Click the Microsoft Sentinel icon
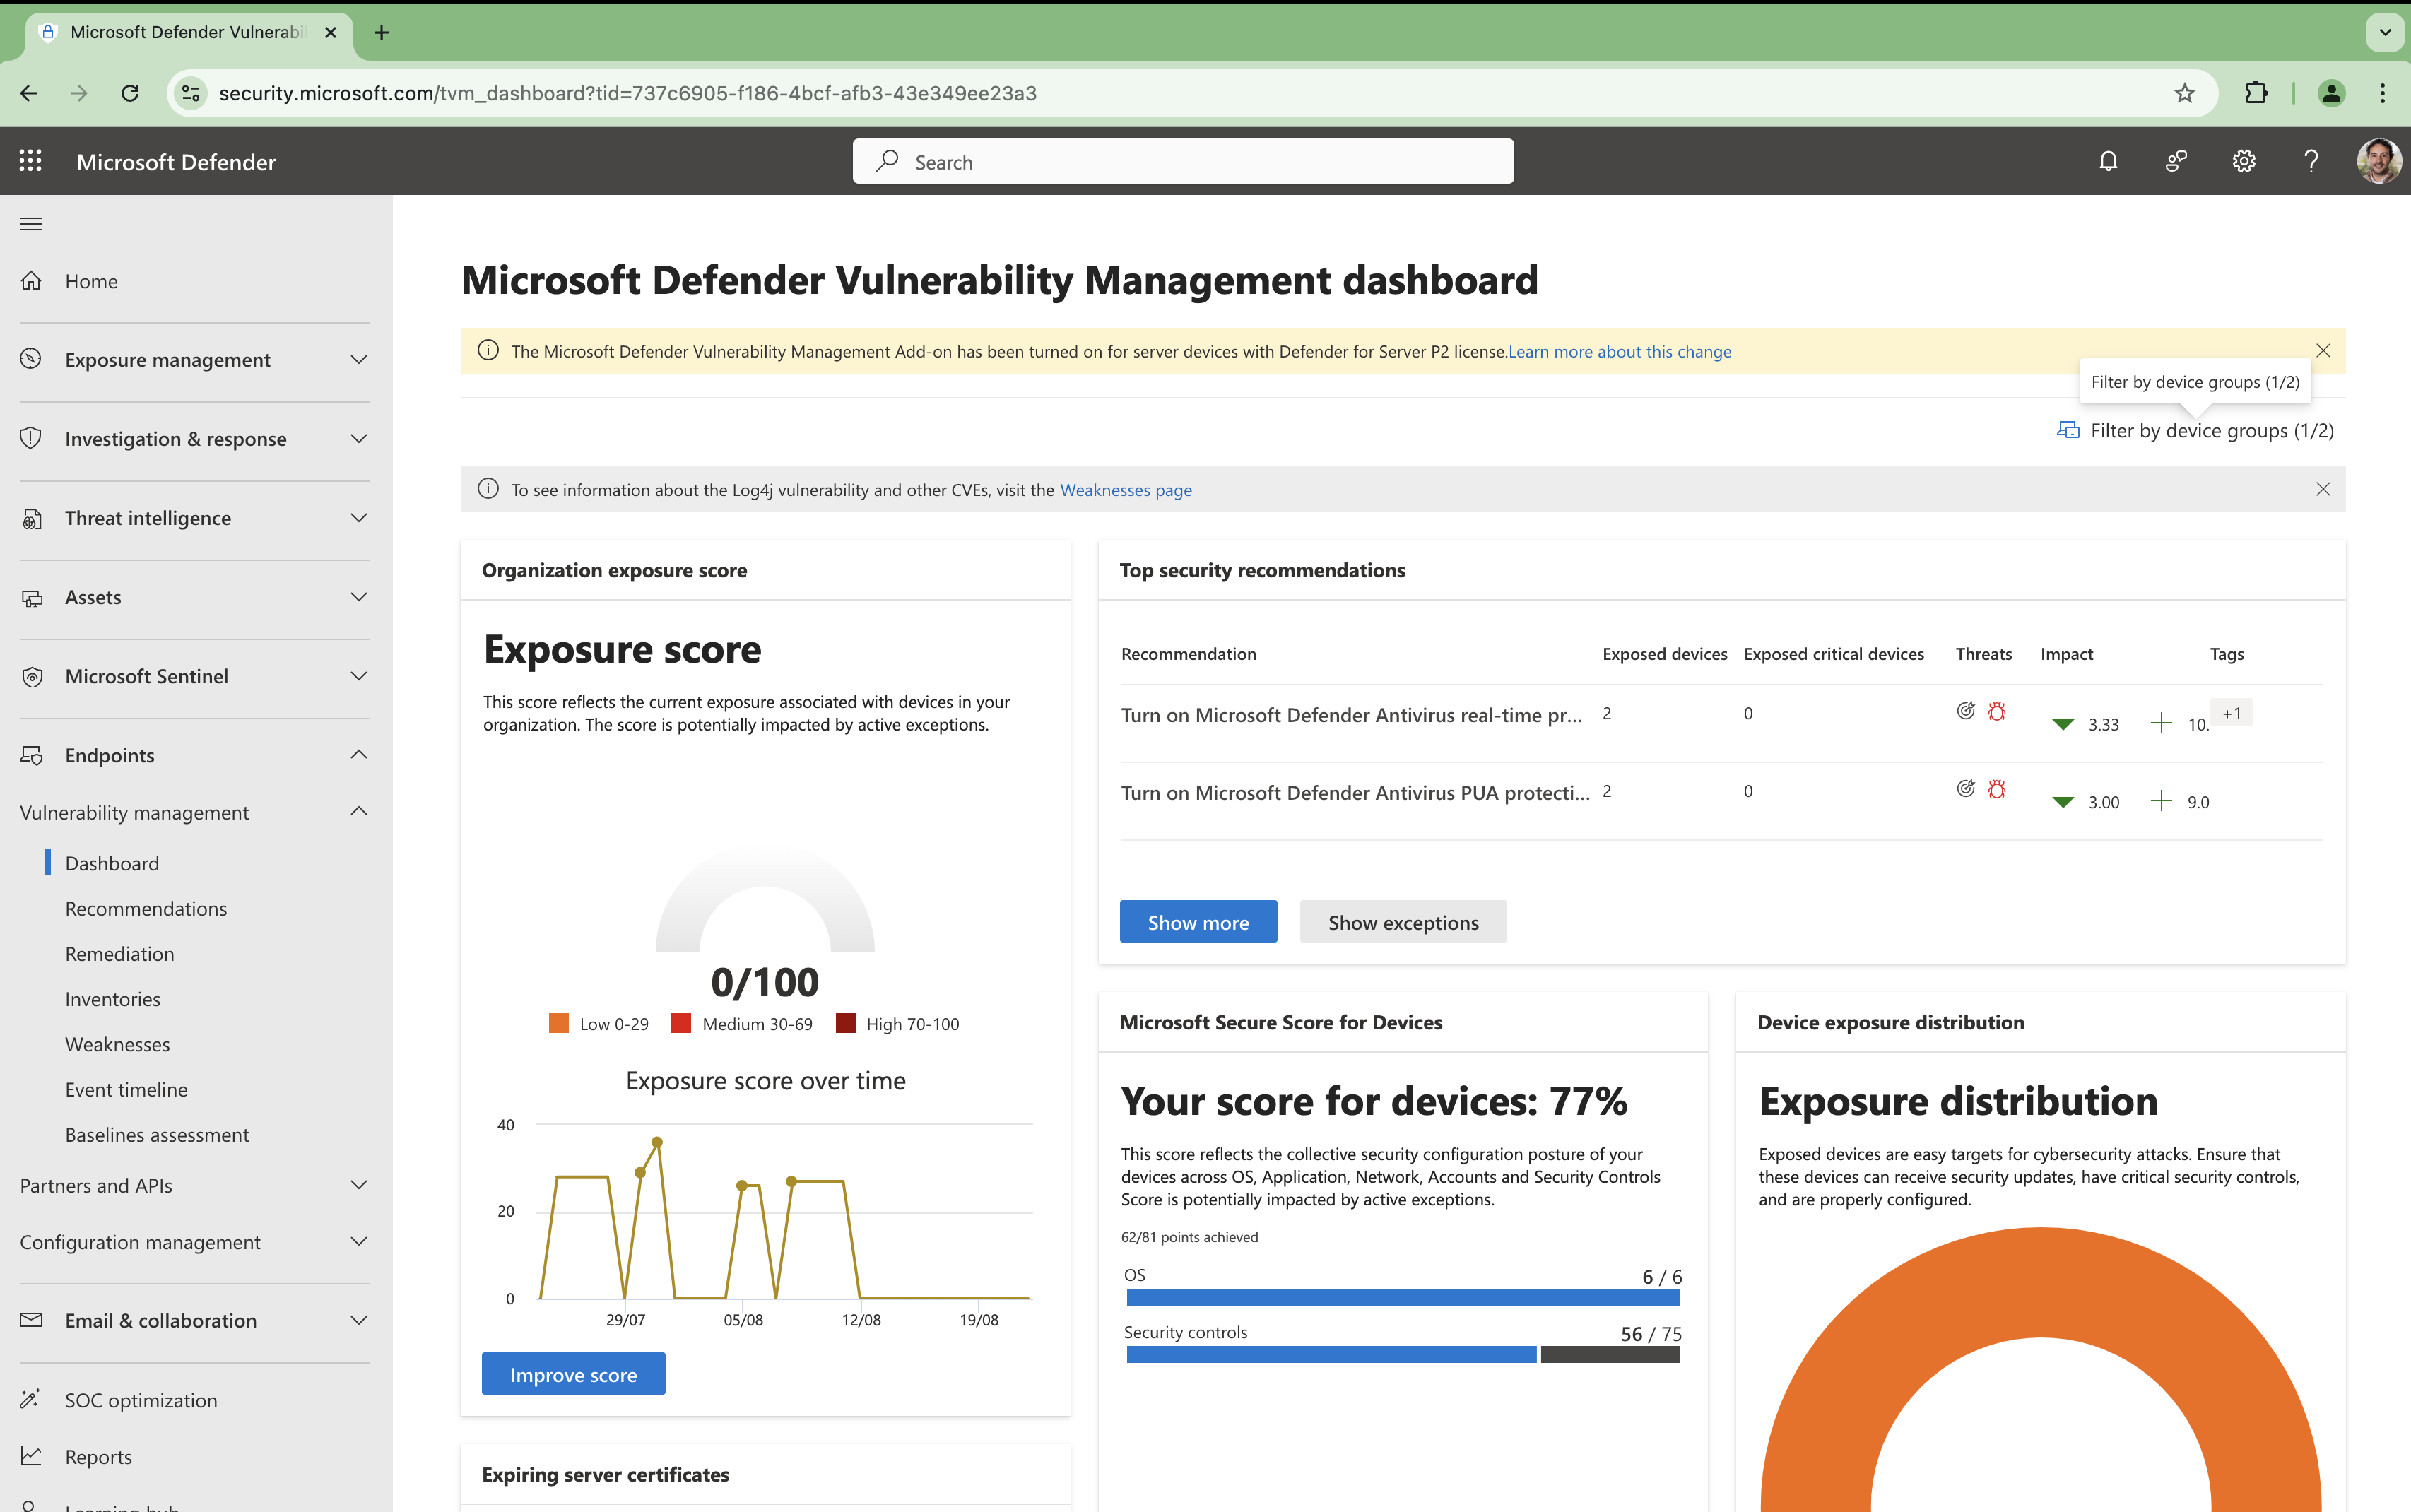Image resolution: width=2411 pixels, height=1512 pixels. pos(31,676)
